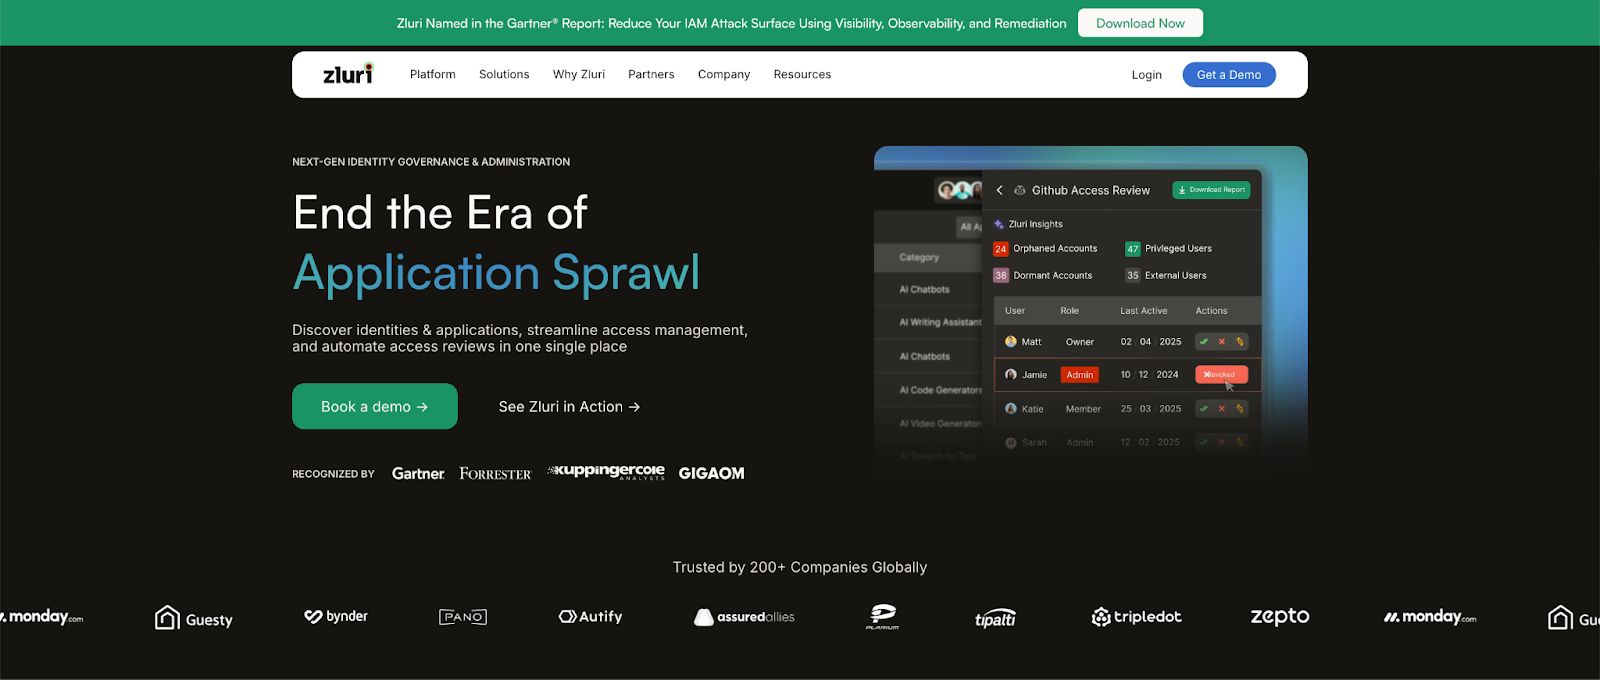
Task: Click the Github icon in the review header
Action: click(x=1020, y=190)
